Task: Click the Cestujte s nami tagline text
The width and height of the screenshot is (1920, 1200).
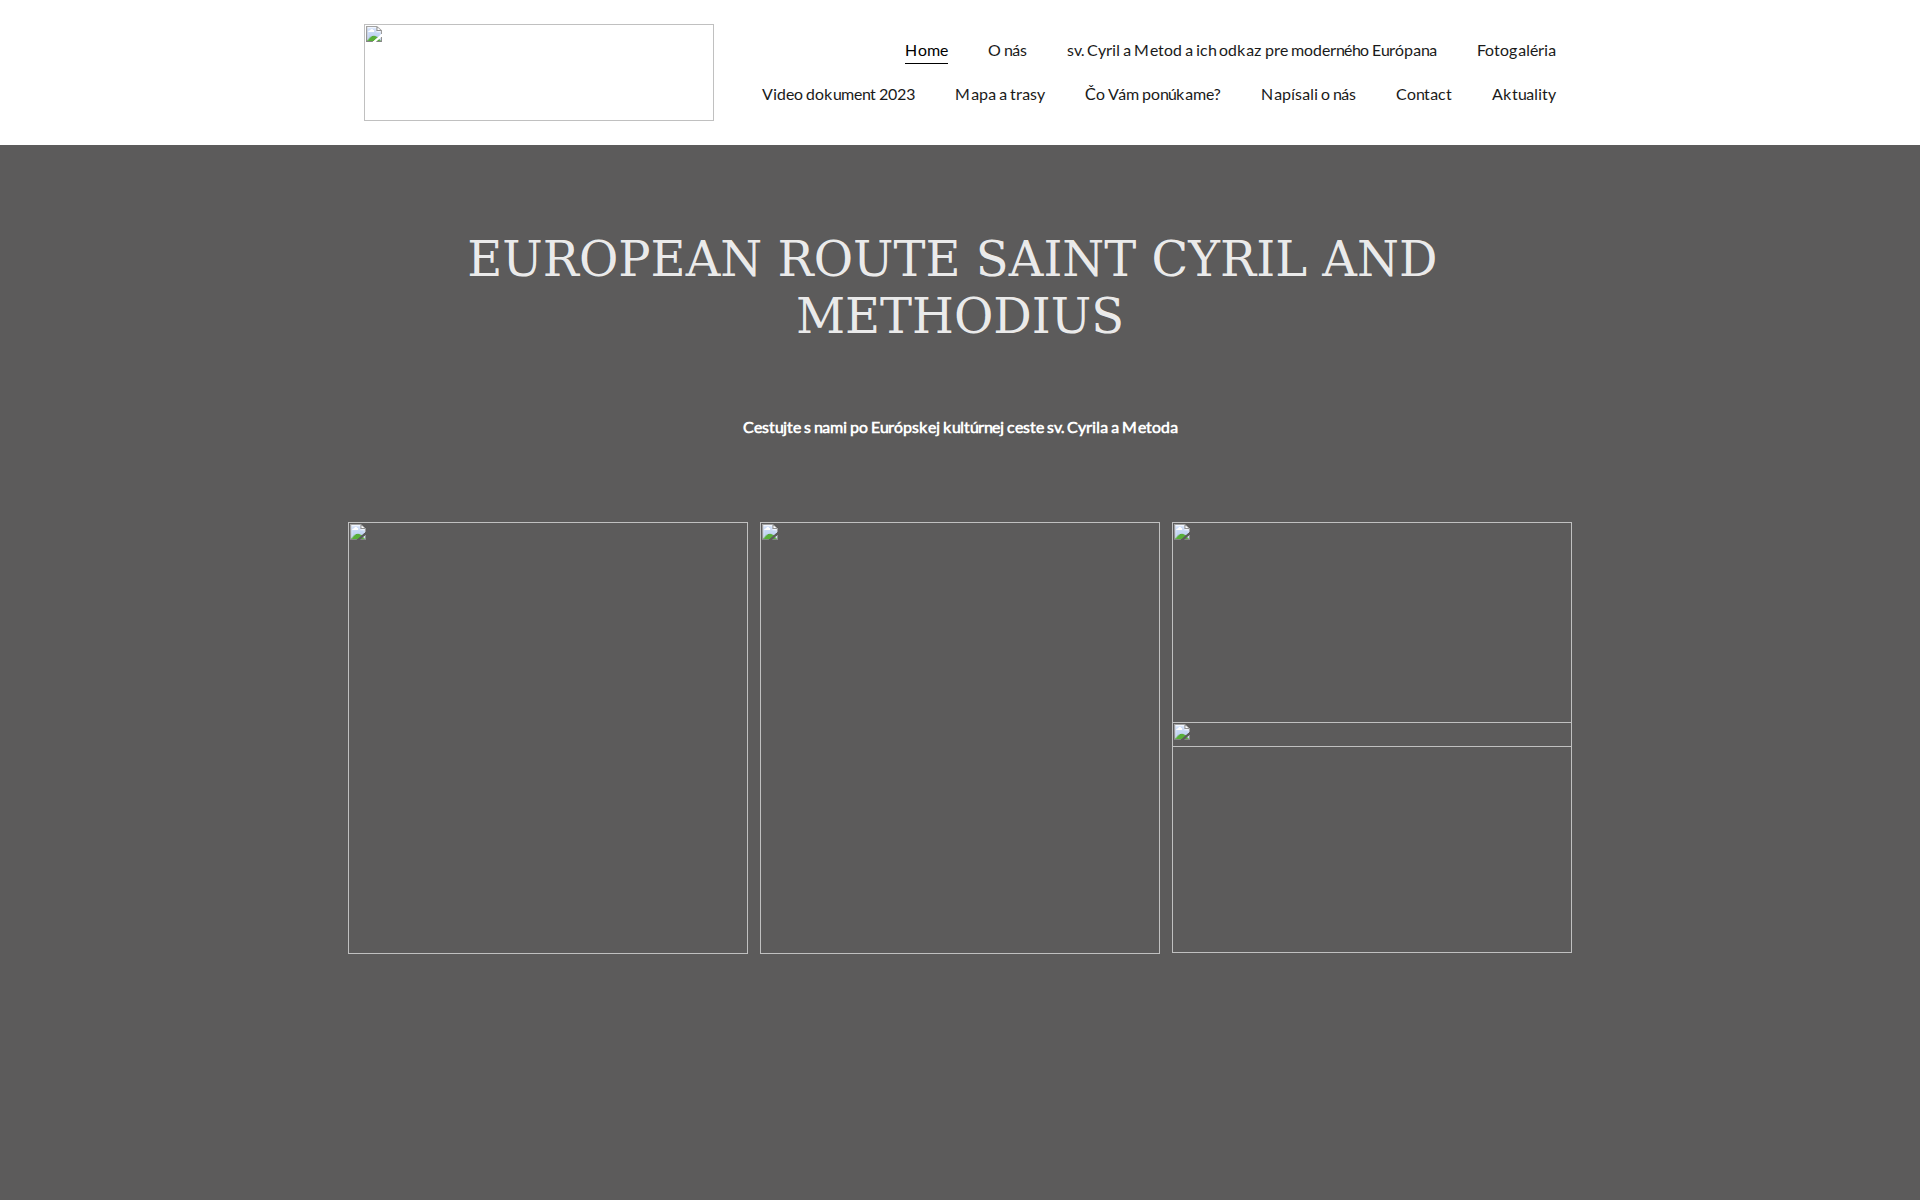Action: point(959,427)
